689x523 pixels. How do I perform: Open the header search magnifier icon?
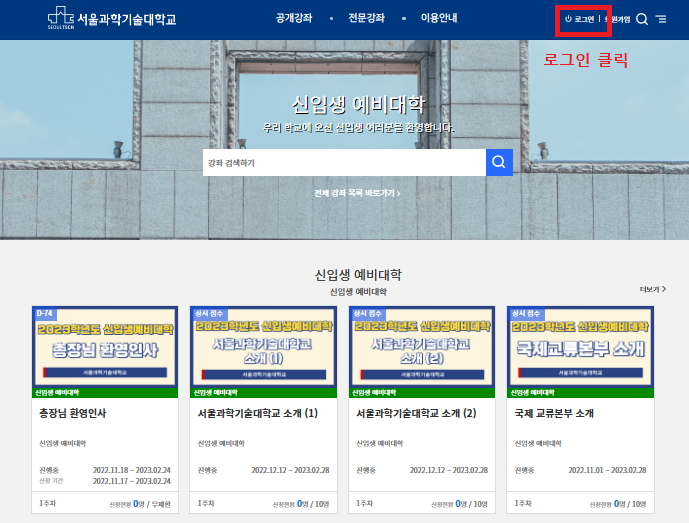[642, 19]
